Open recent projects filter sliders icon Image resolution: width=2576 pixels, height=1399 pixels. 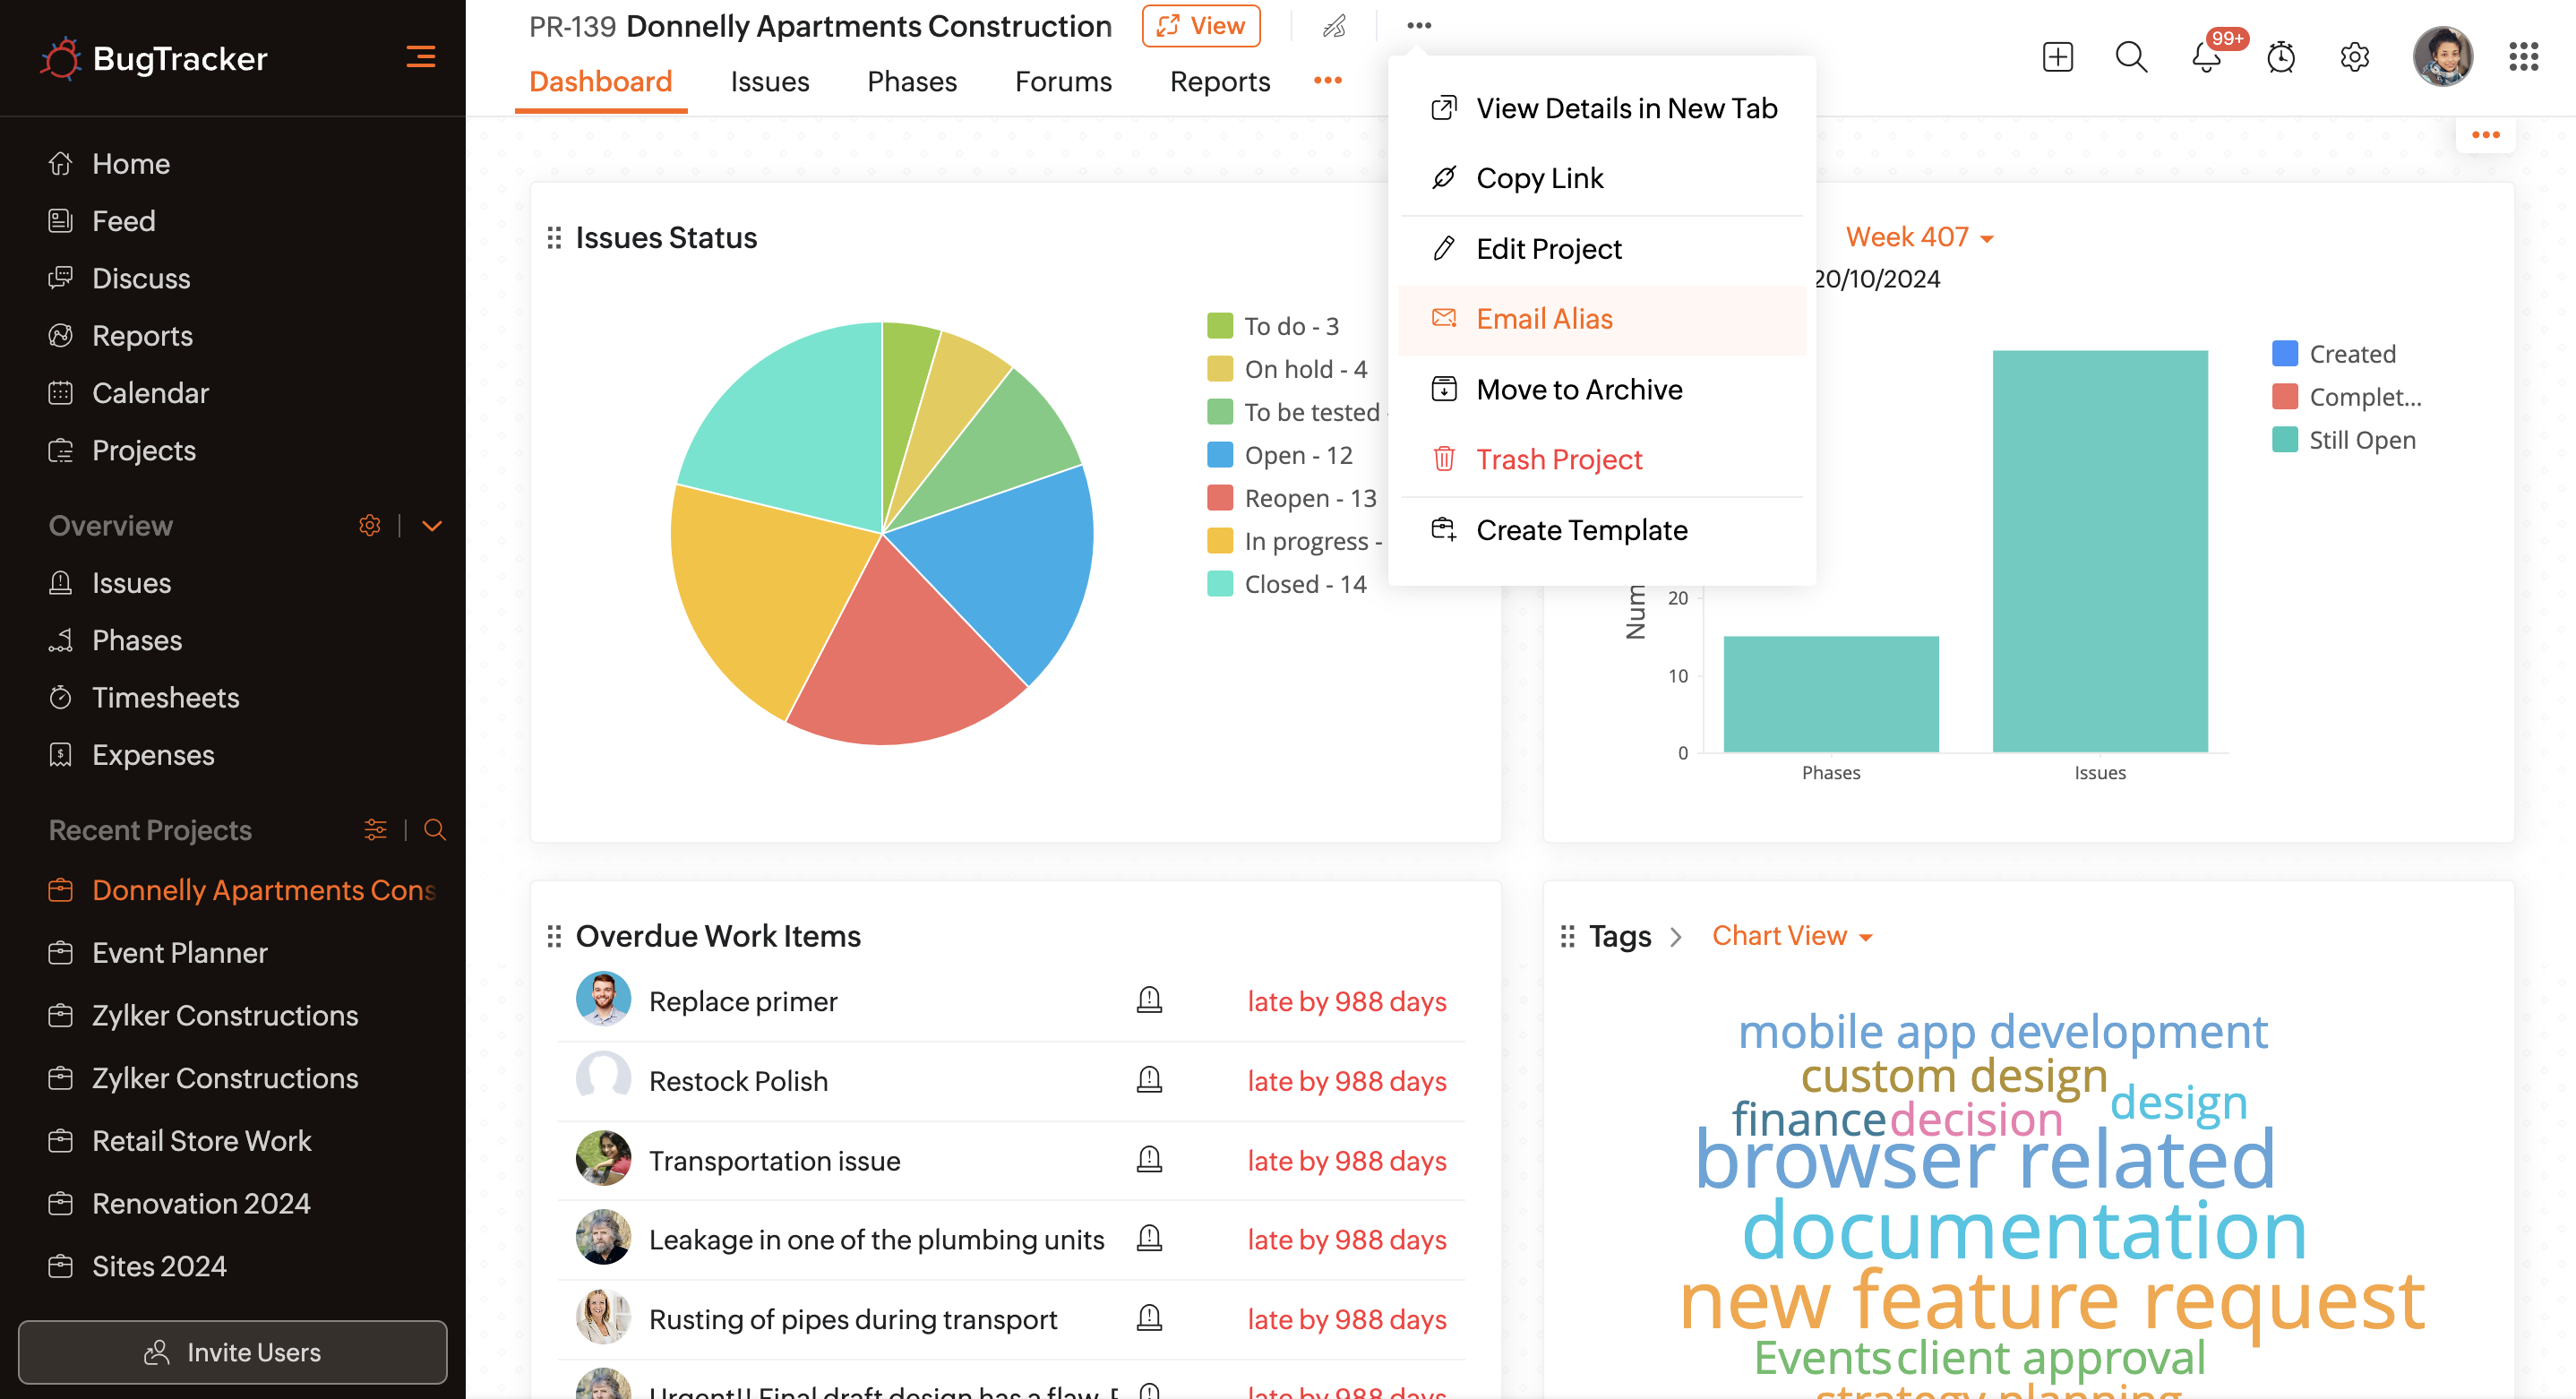(x=375, y=830)
